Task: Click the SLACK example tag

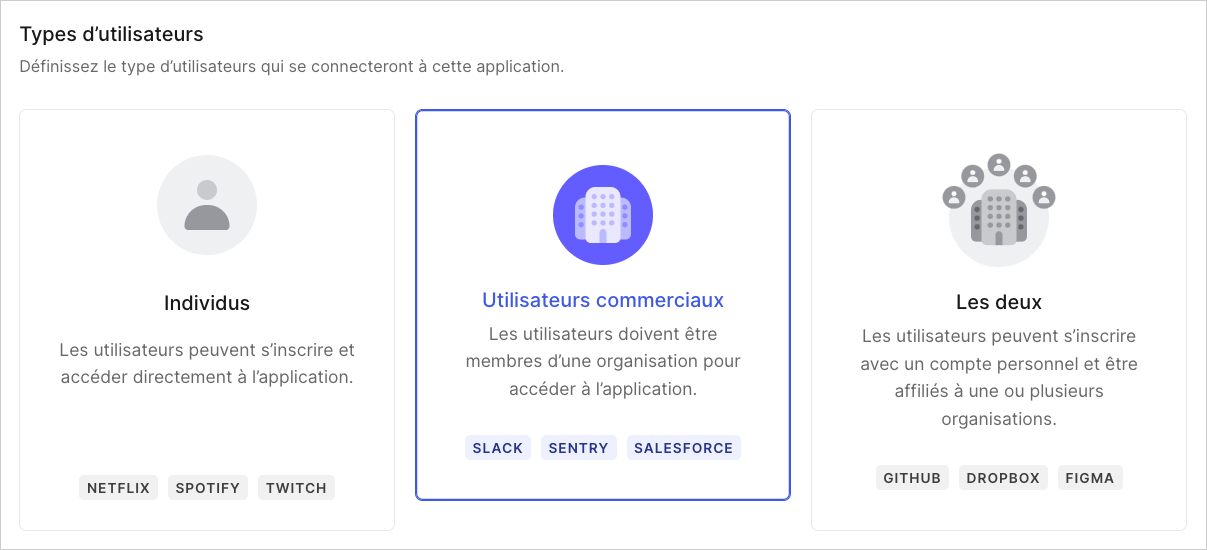Action: (x=498, y=448)
